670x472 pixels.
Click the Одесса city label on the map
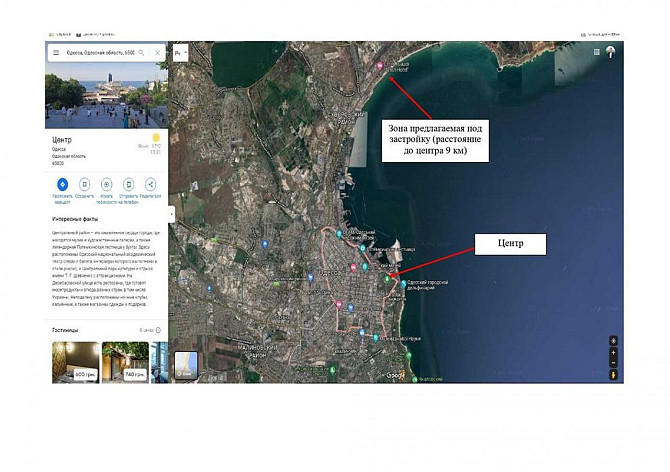(x=329, y=272)
